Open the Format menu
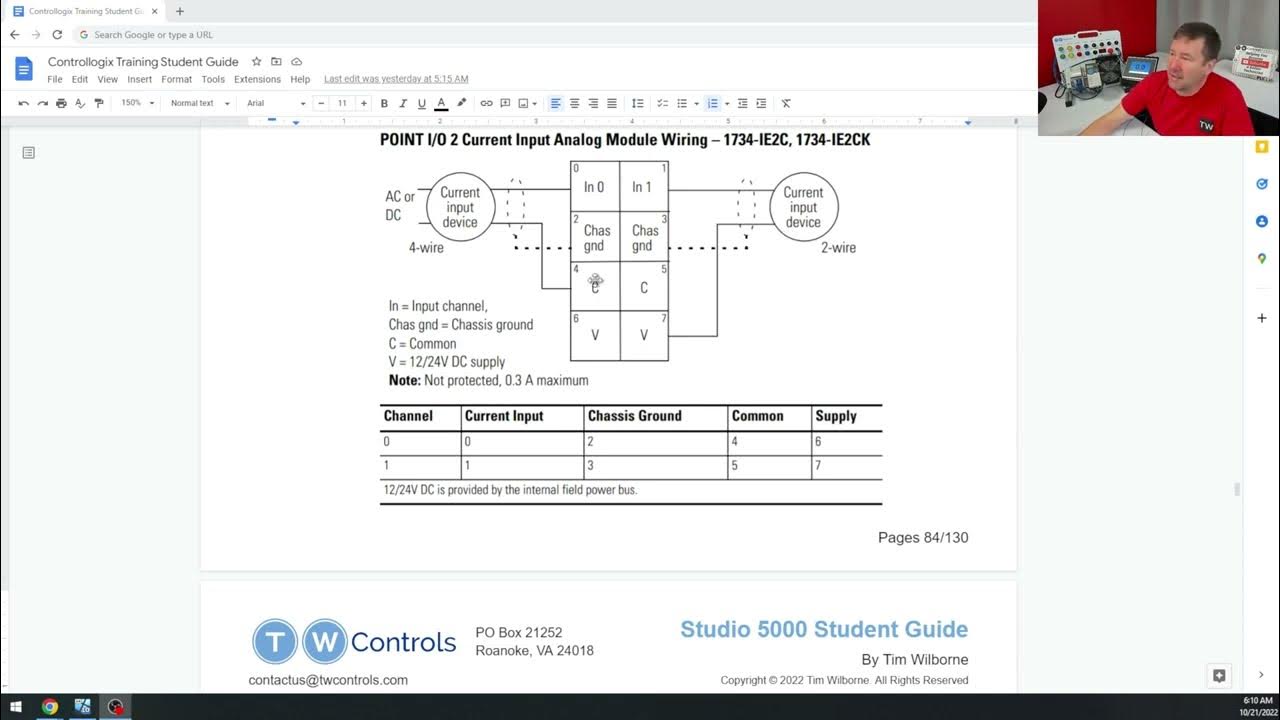Image resolution: width=1280 pixels, height=720 pixels. click(177, 79)
